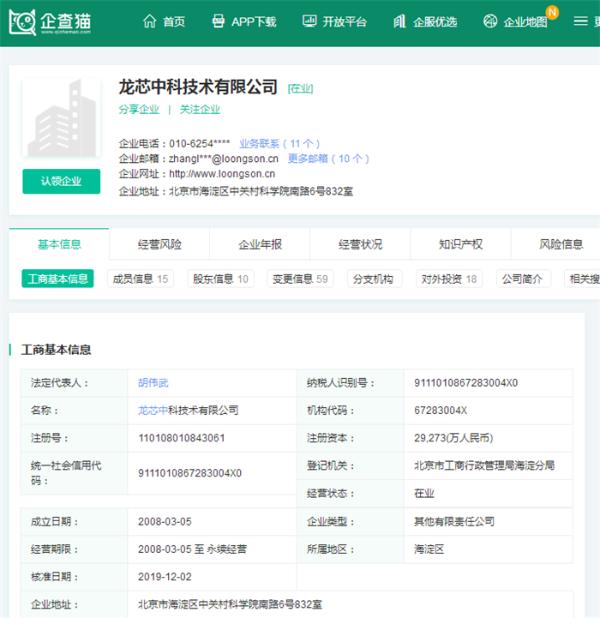The height and width of the screenshot is (618, 600).
Task: Open legal representative 胡伟武 link
Action: [x=153, y=383]
